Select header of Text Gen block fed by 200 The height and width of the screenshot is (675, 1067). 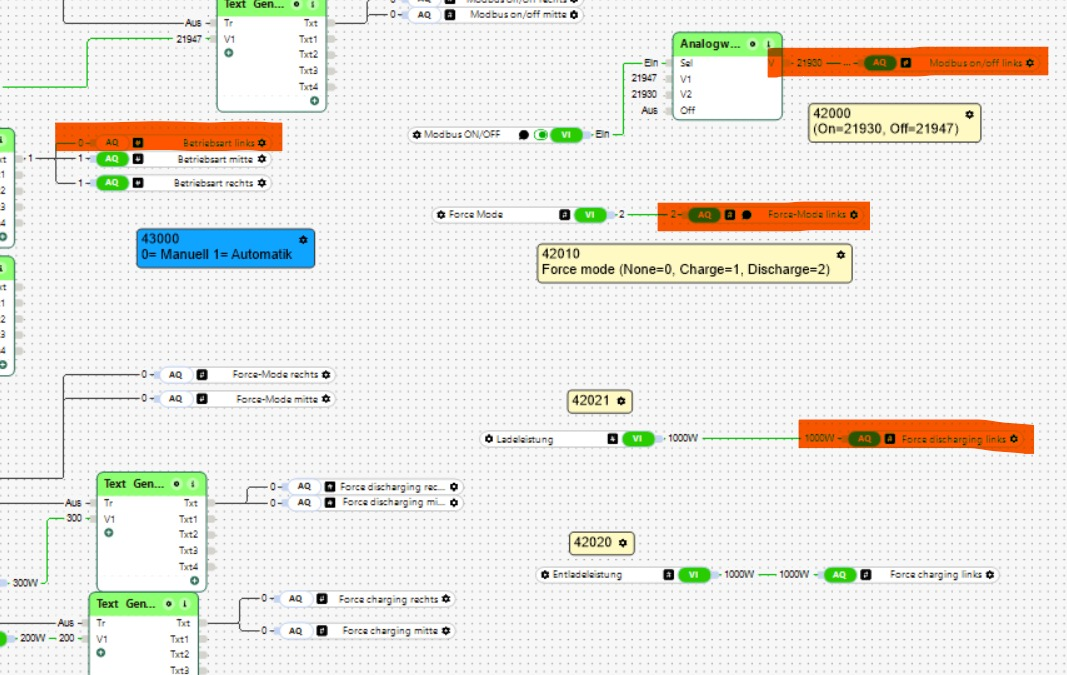144,604
